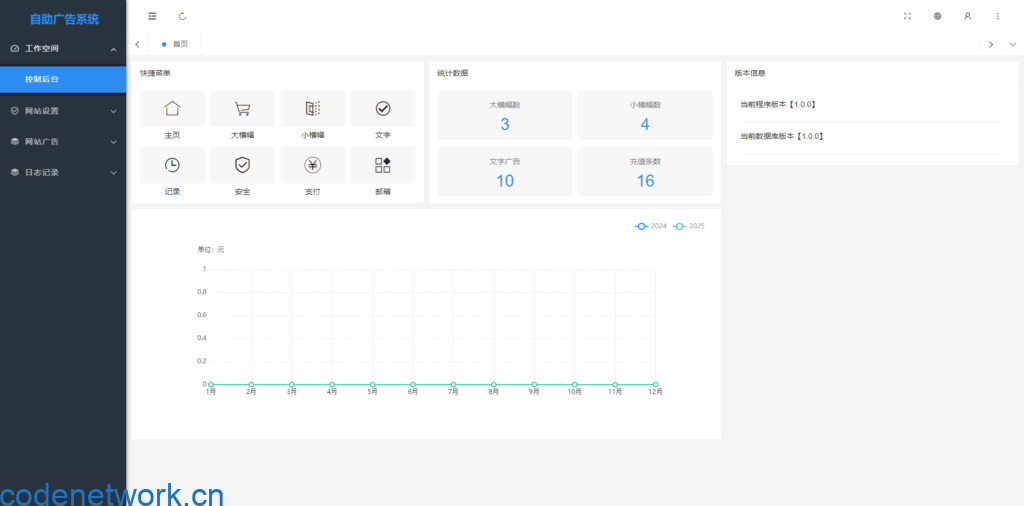Viewport: 1024px width, 506px height.
Task: Expand the 网站设置 sidebar menu
Action: pyautogui.click(x=63, y=111)
